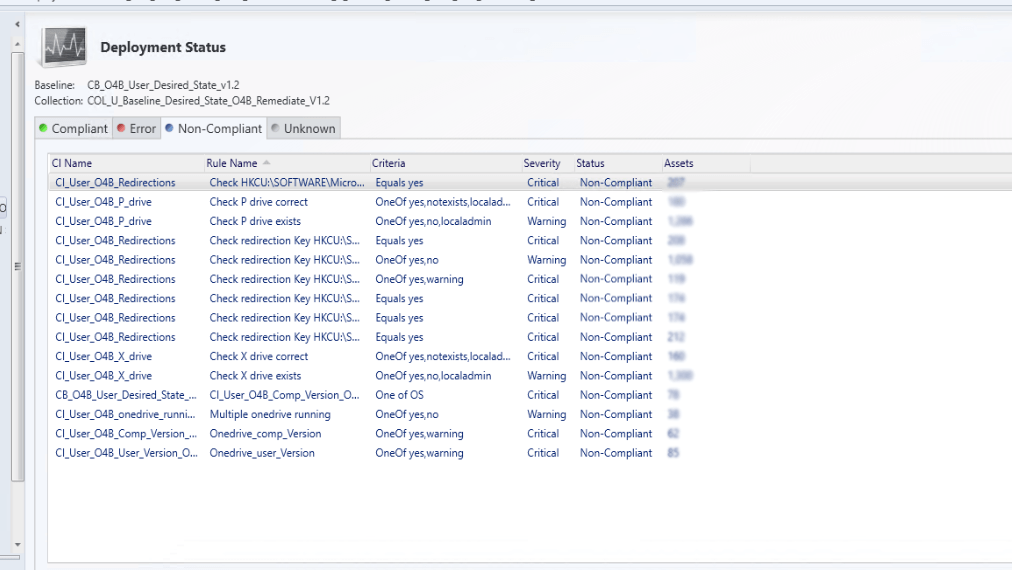1012x570 pixels.
Task: Click the Deployment Status monitor icon
Action: (x=62, y=47)
